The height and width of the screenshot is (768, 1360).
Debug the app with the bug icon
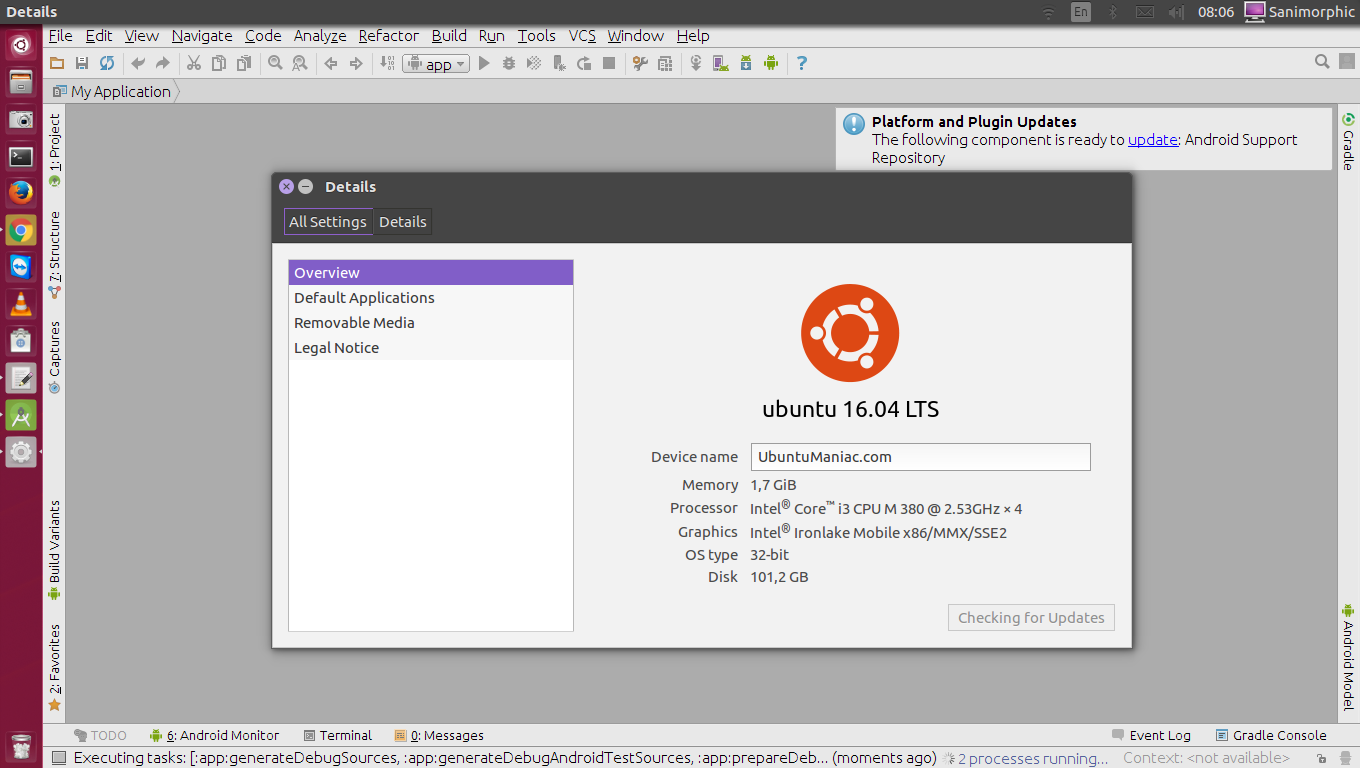[x=509, y=63]
